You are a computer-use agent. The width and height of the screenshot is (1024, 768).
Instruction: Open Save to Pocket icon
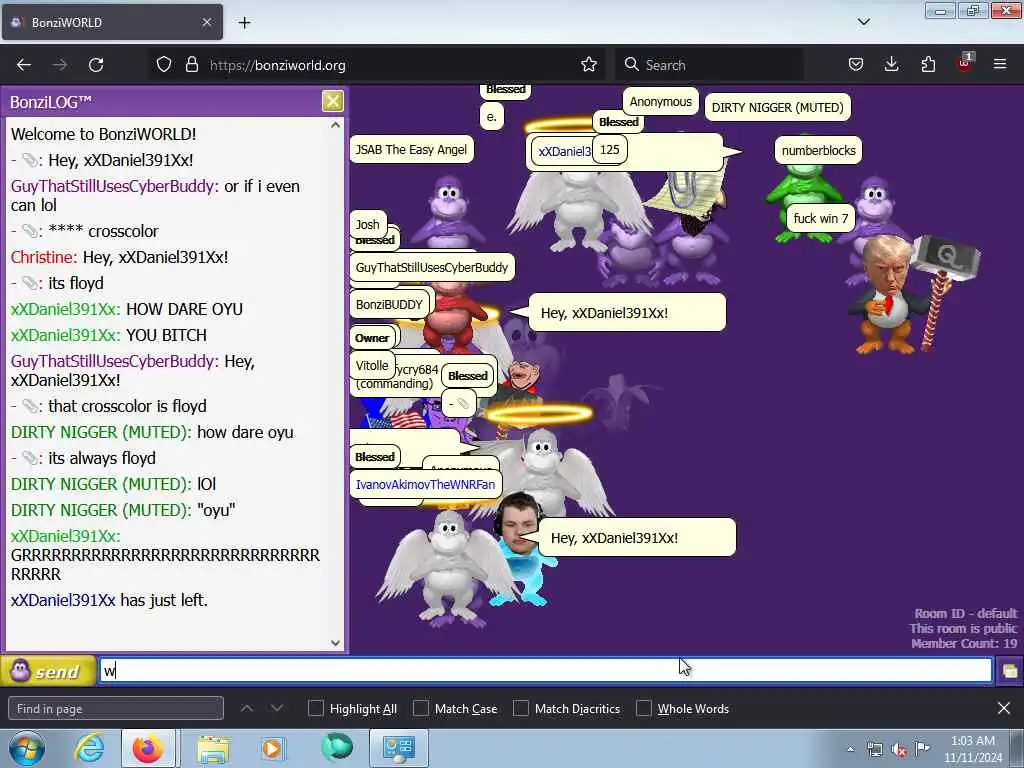tap(856, 65)
